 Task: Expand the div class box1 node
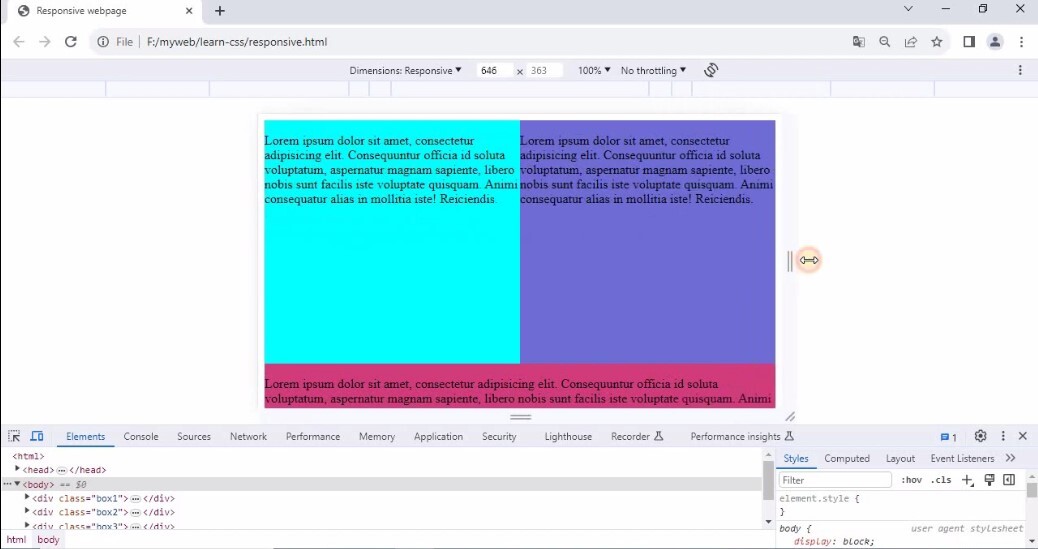[28, 498]
